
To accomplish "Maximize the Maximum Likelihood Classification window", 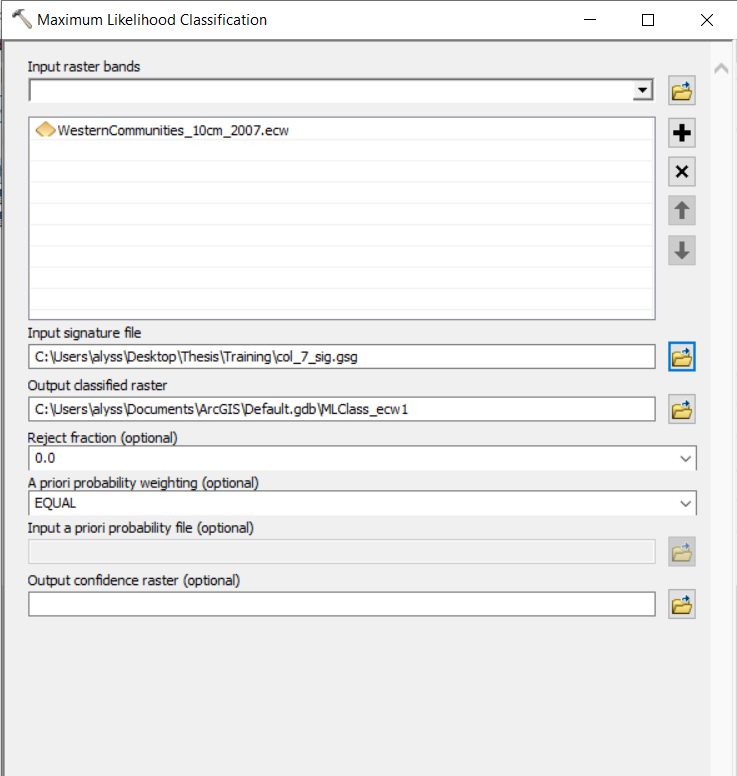I will 648,20.
